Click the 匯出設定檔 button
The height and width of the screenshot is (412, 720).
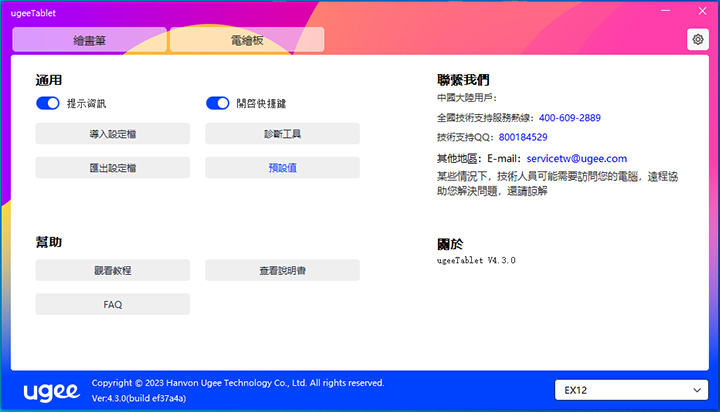point(112,168)
